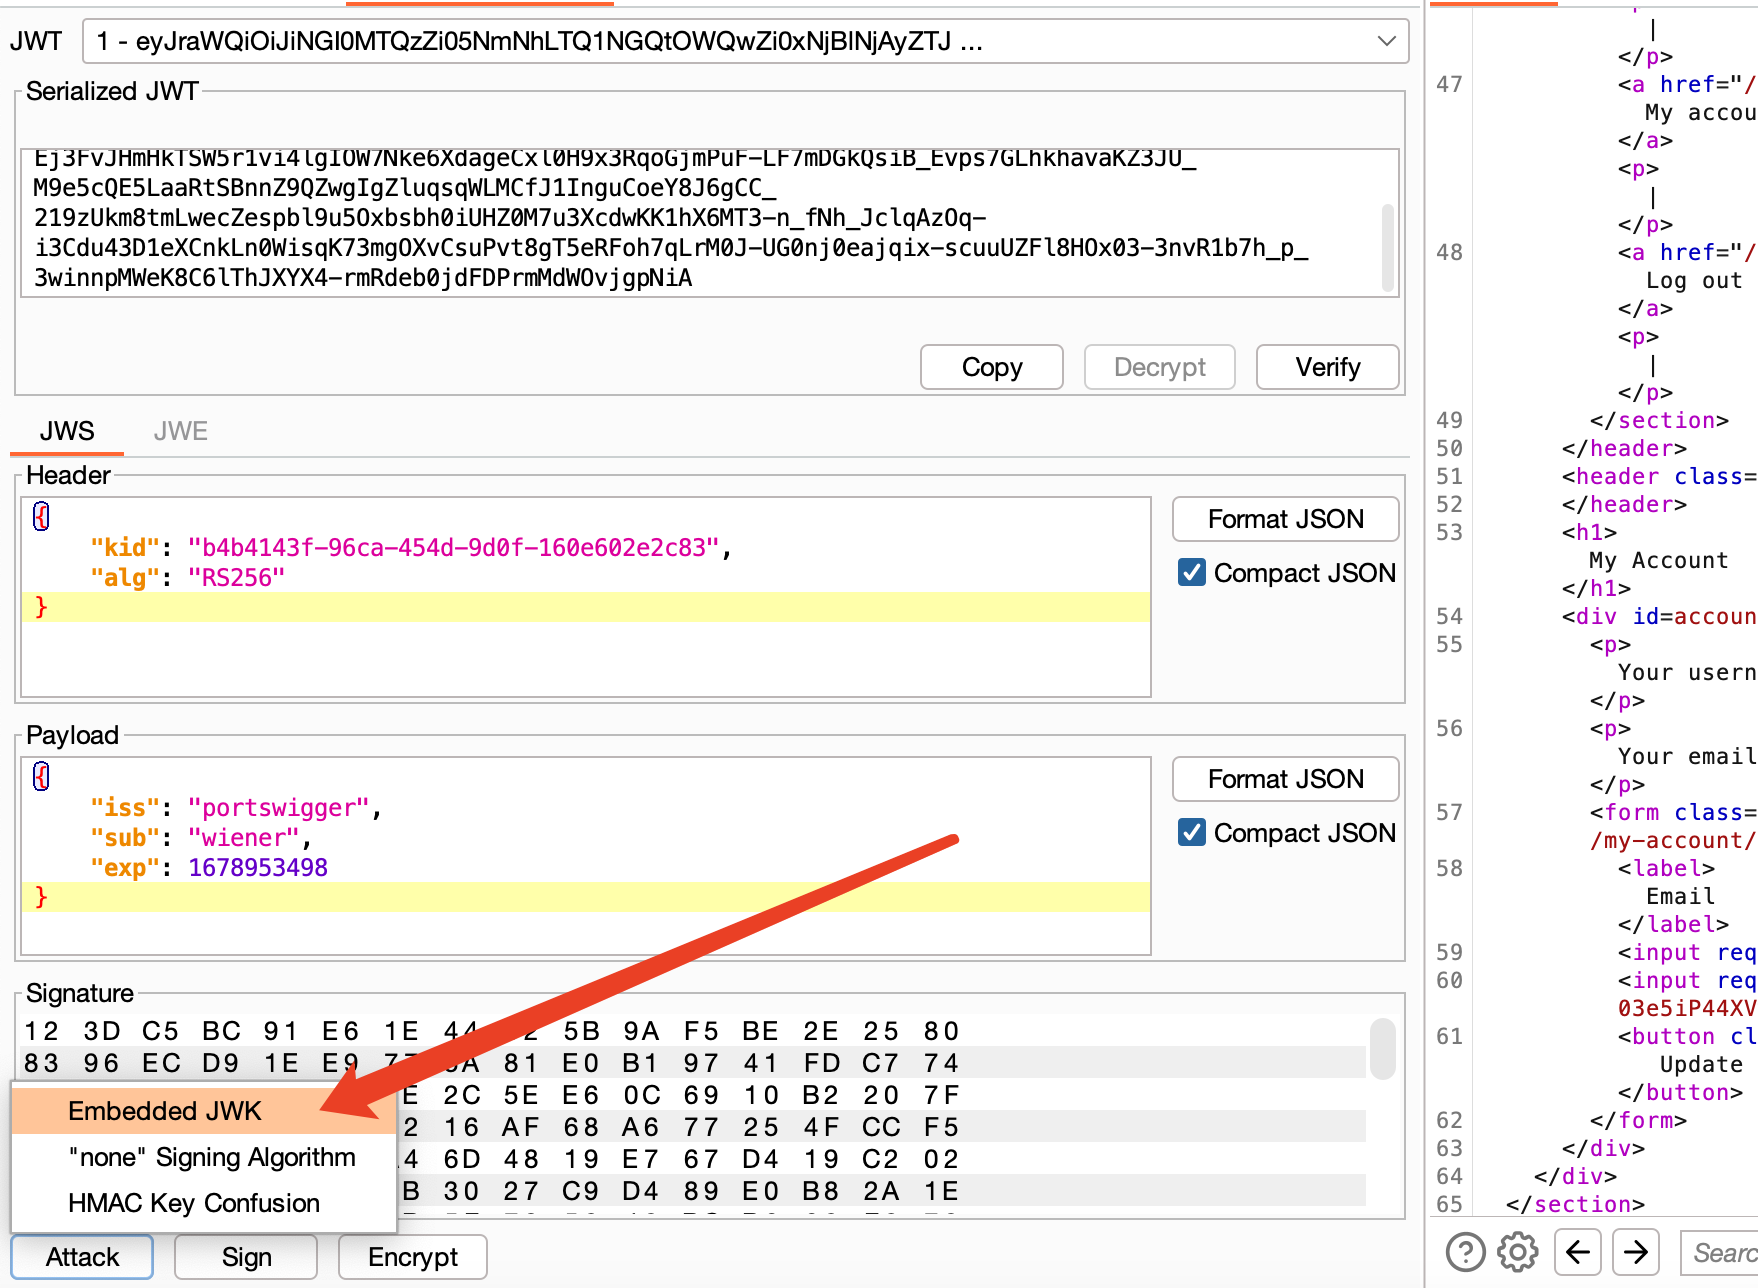Viewport: 1758px width, 1288px height.
Task: Enable Compact JSON for the Header
Action: (x=1192, y=572)
